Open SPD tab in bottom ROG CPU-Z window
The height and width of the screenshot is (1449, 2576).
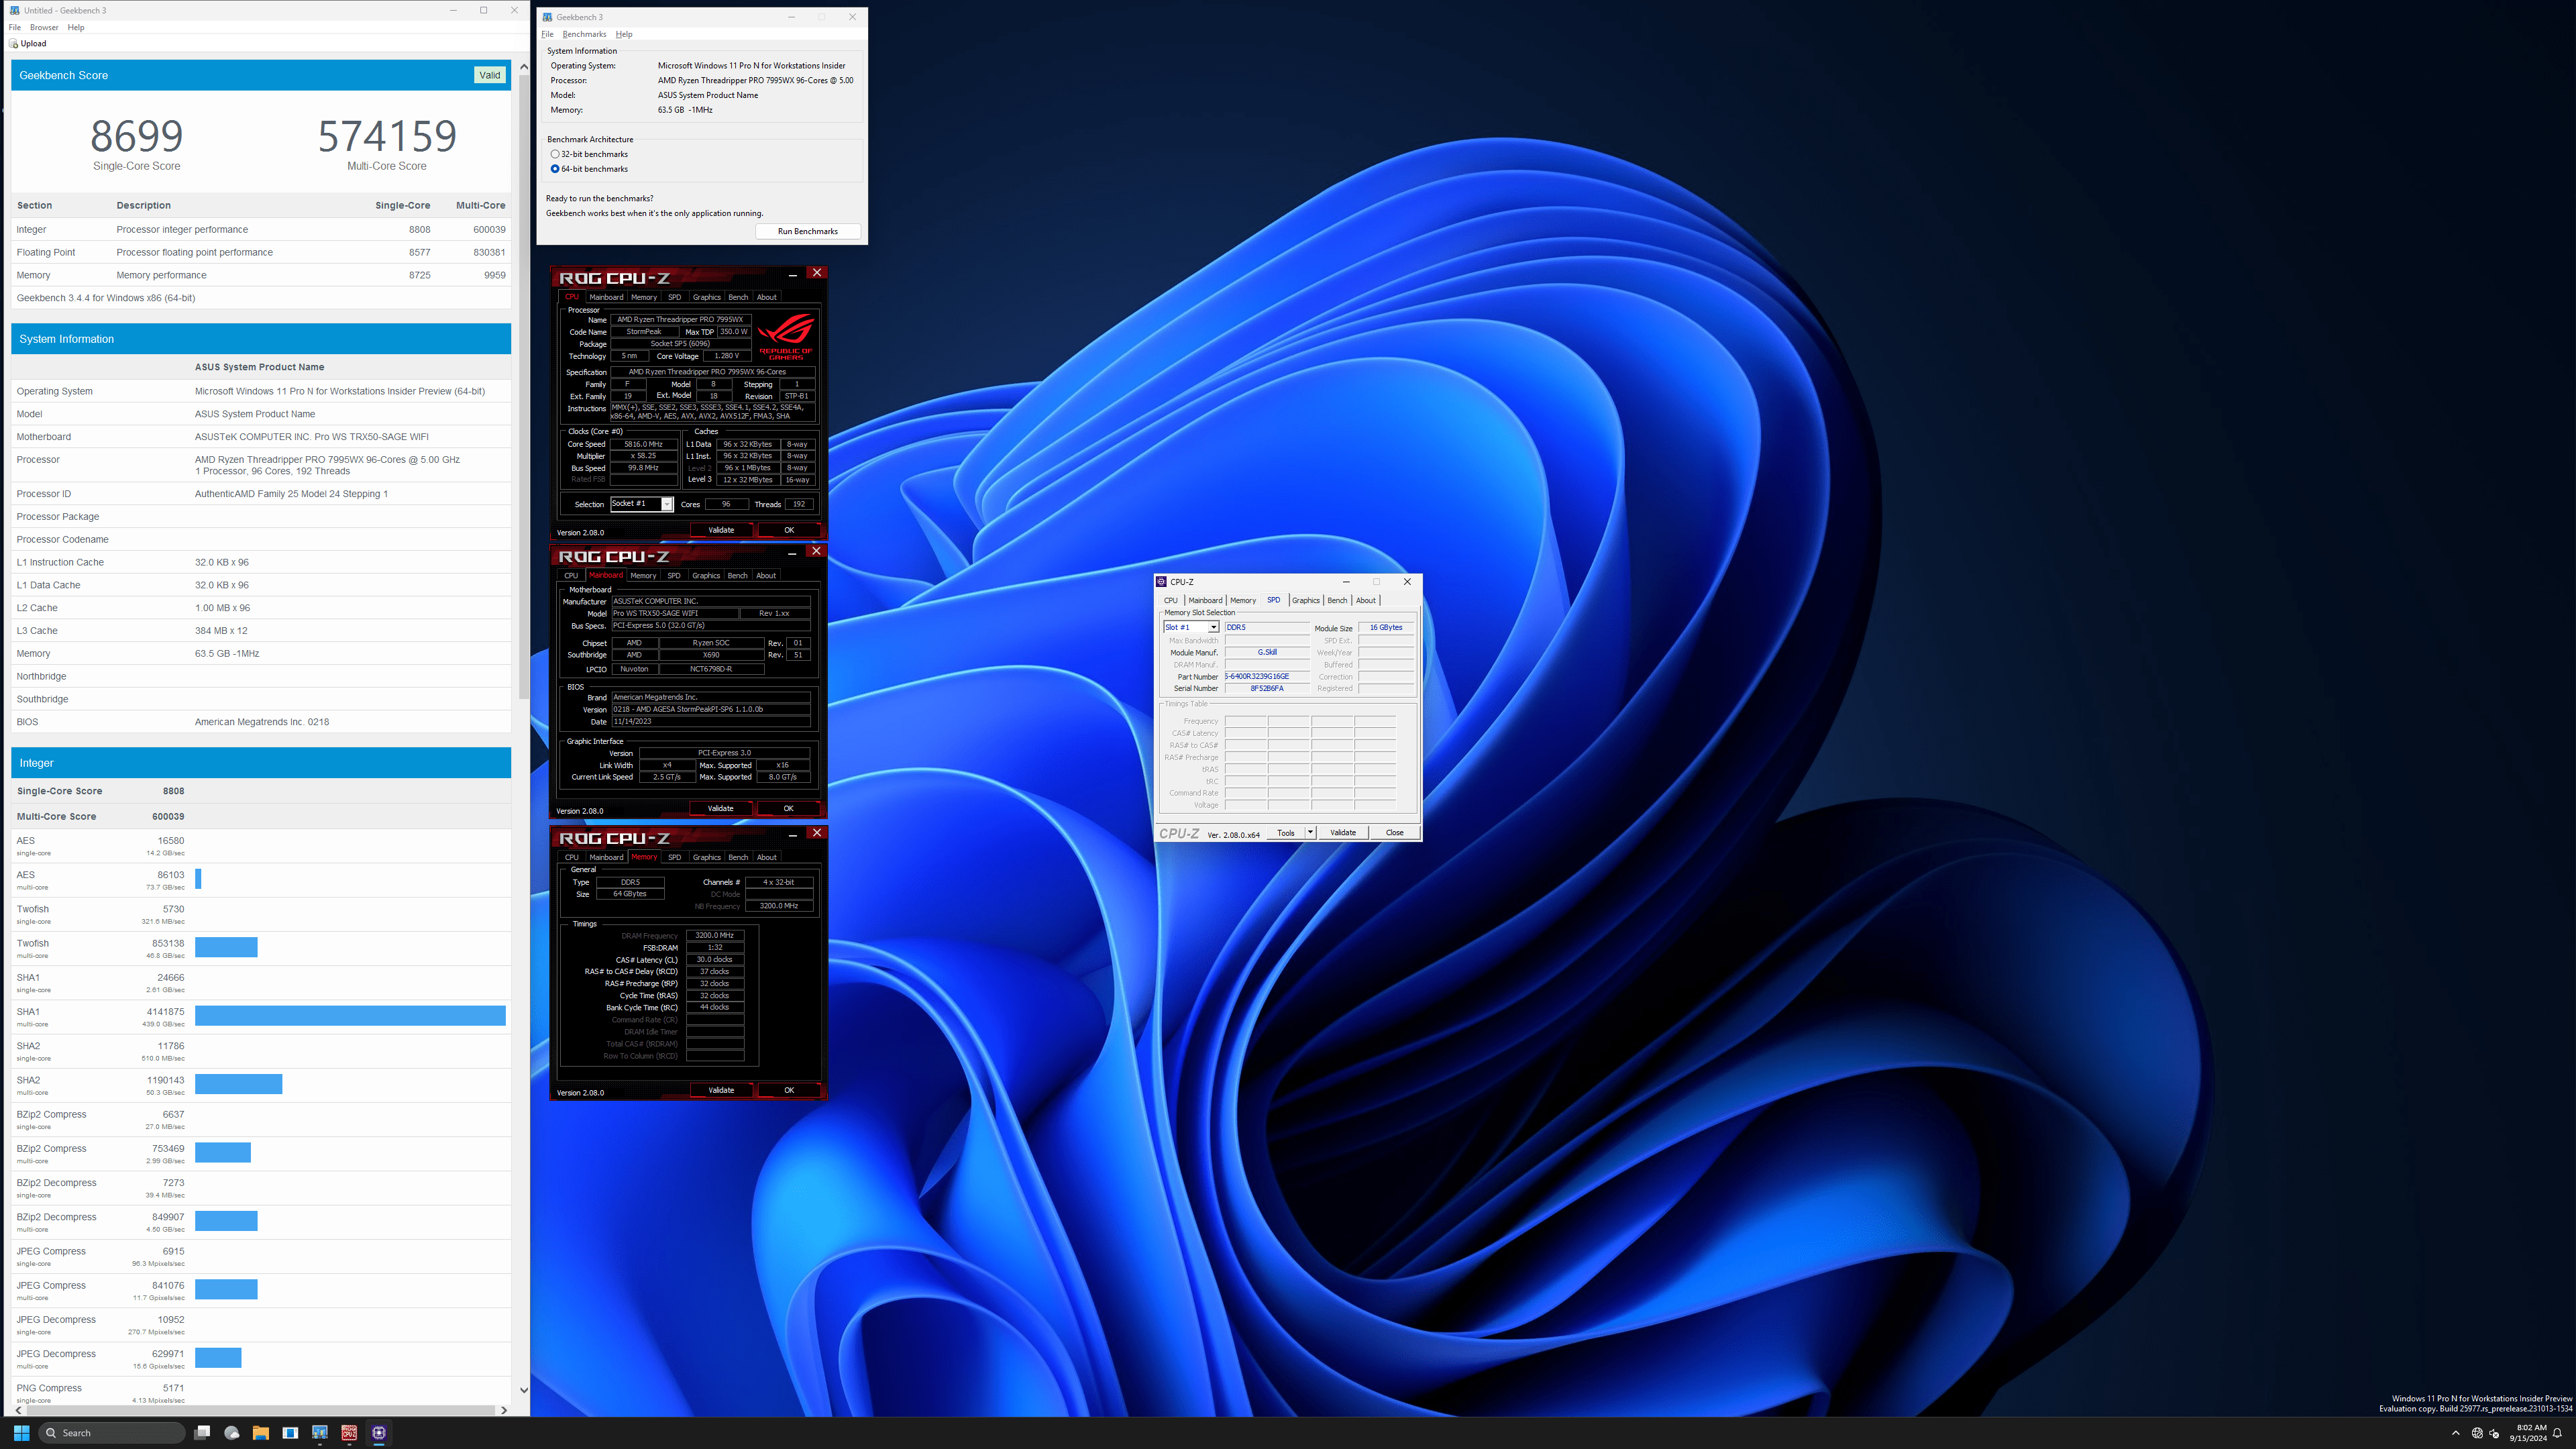[674, 857]
